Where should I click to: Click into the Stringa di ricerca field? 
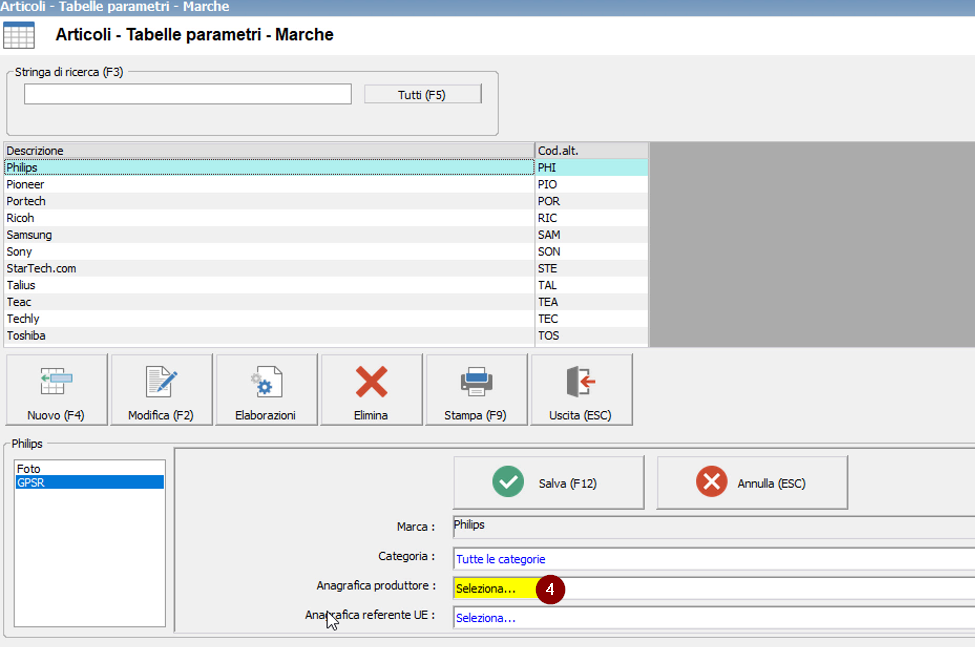tap(188, 94)
